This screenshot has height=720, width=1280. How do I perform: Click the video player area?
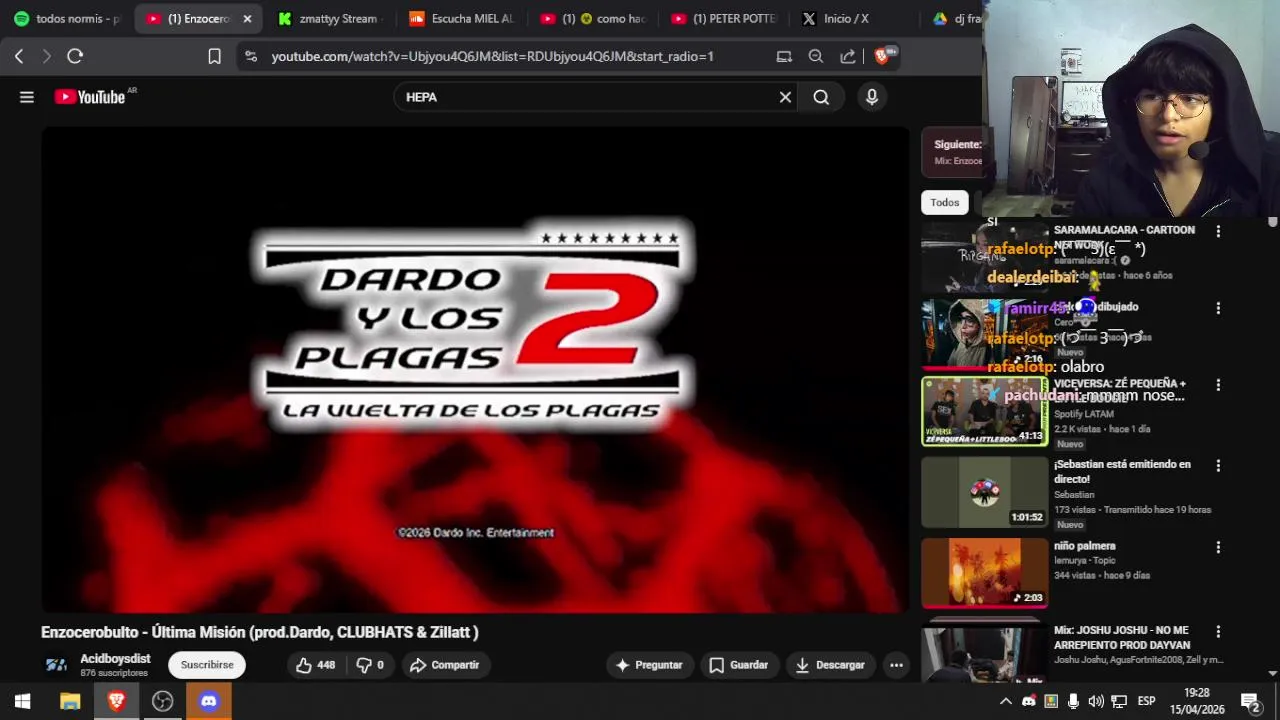coord(475,370)
